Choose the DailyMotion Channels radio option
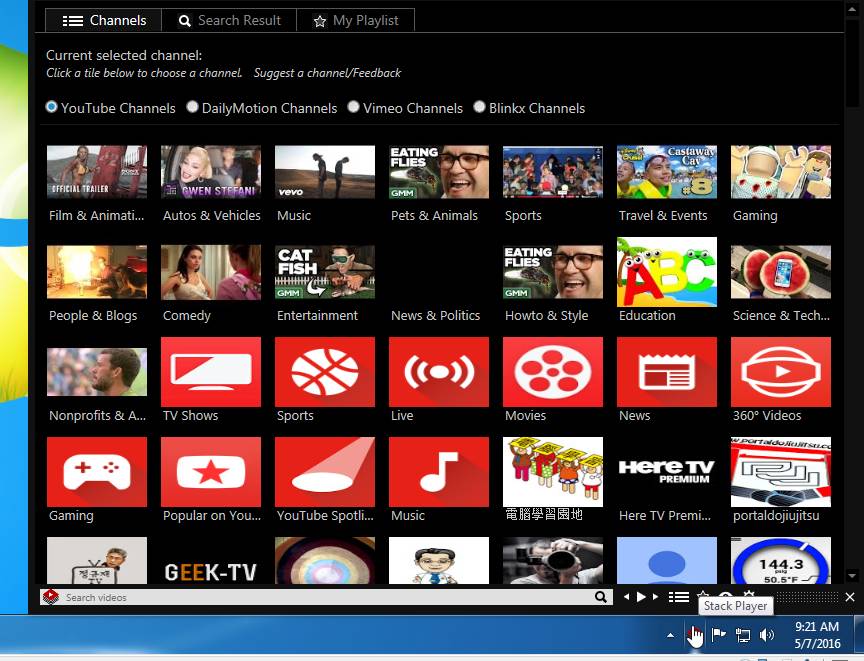Image resolution: width=864 pixels, height=661 pixels. [x=193, y=107]
